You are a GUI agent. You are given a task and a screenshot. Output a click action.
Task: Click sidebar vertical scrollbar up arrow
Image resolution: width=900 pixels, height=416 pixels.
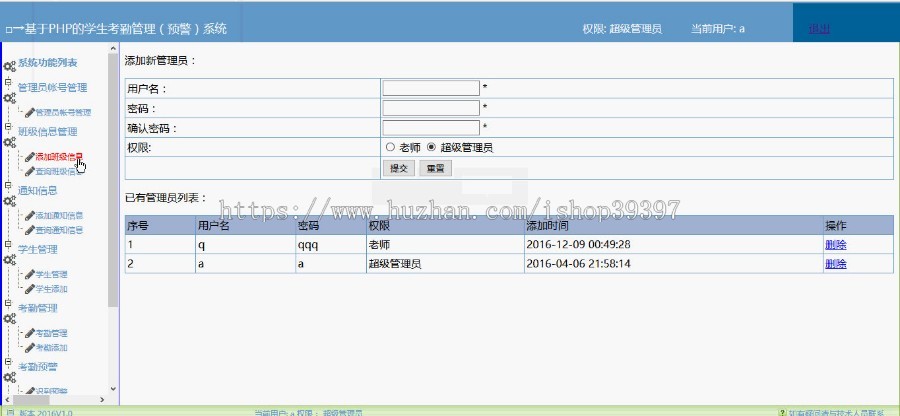(113, 49)
